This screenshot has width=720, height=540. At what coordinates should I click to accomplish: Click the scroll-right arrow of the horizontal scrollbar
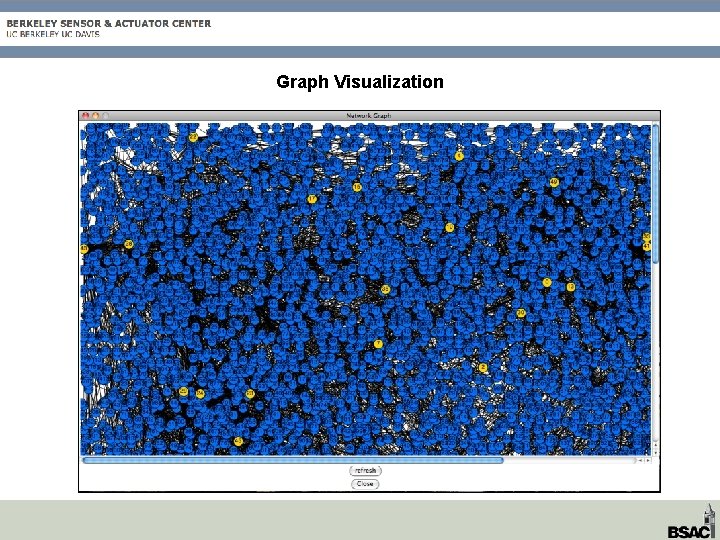(x=648, y=460)
